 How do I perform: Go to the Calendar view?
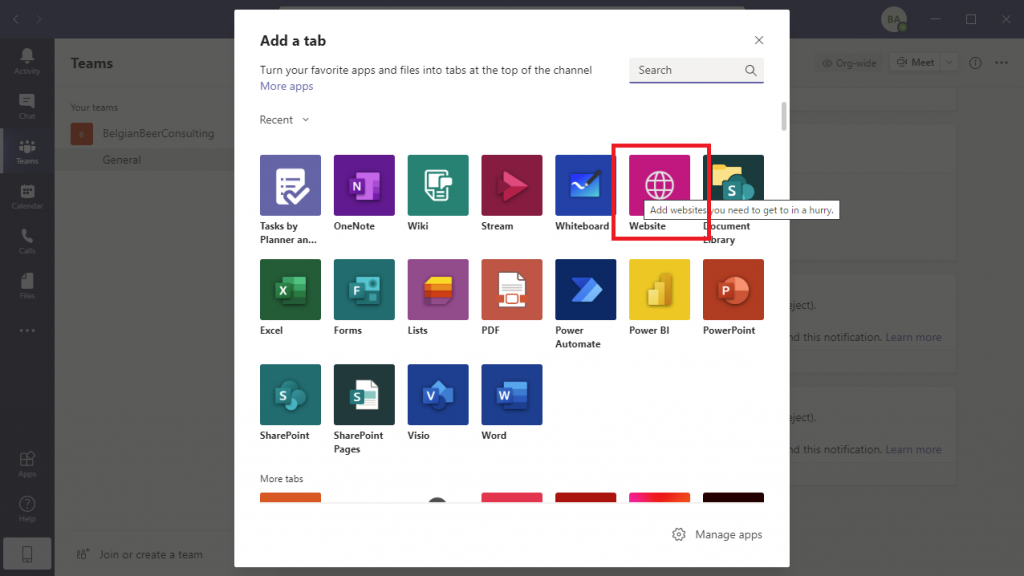click(x=27, y=197)
